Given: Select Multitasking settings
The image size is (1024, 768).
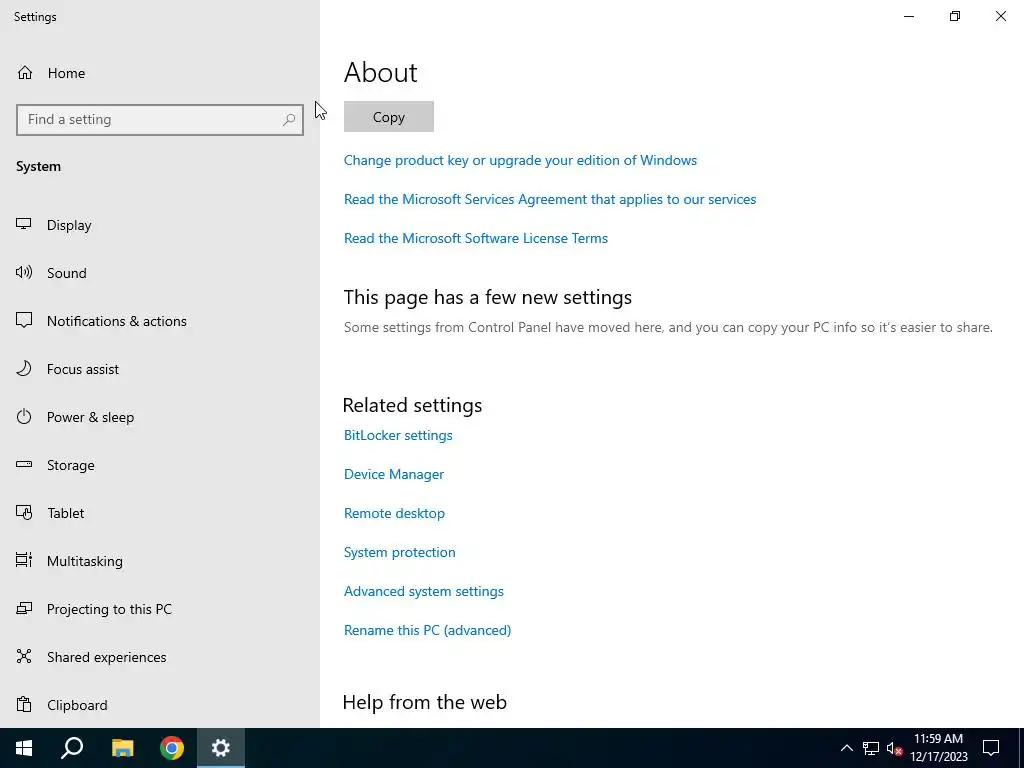Looking at the screenshot, I should 160,560.
